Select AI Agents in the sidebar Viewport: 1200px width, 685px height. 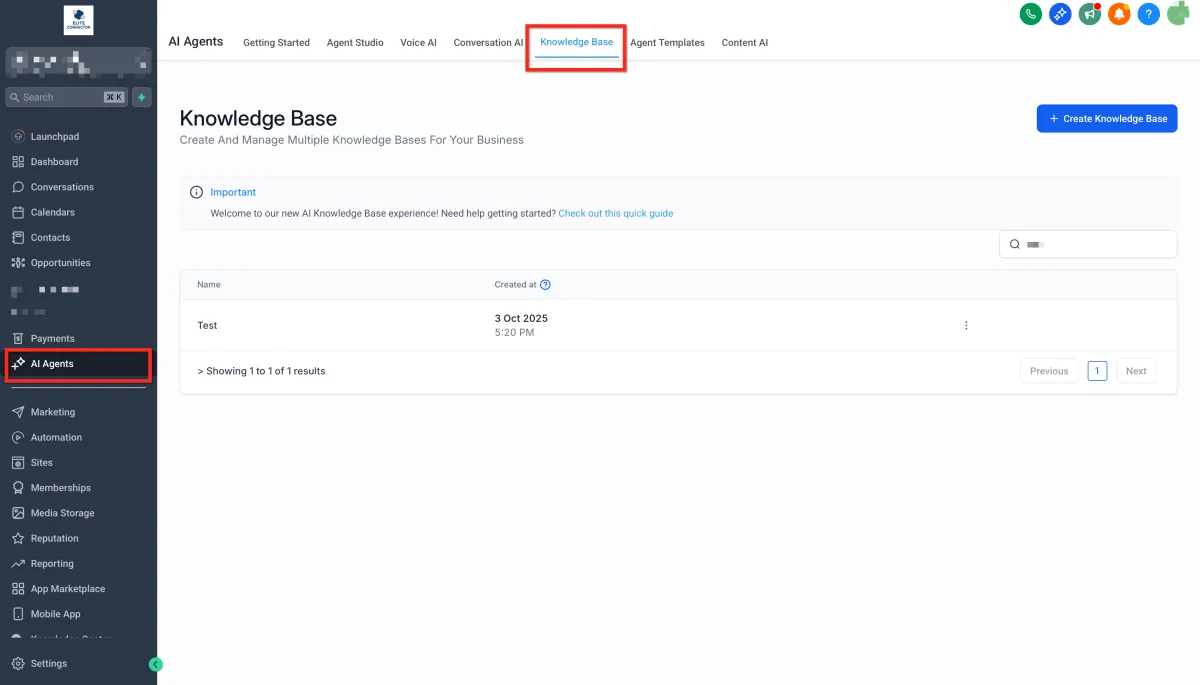(78, 364)
